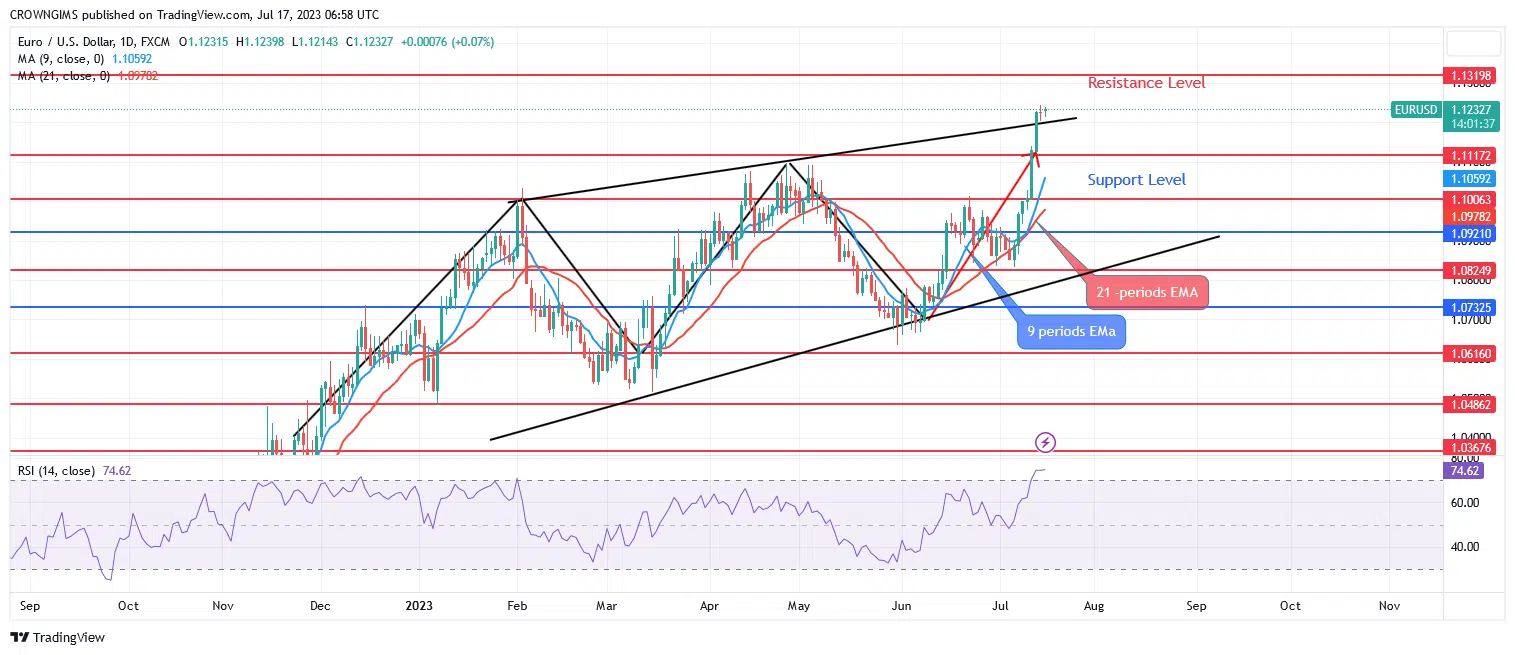Click the MA (9, close, 0) indicator legend
This screenshot has height=655, width=1515.
[x=59, y=59]
